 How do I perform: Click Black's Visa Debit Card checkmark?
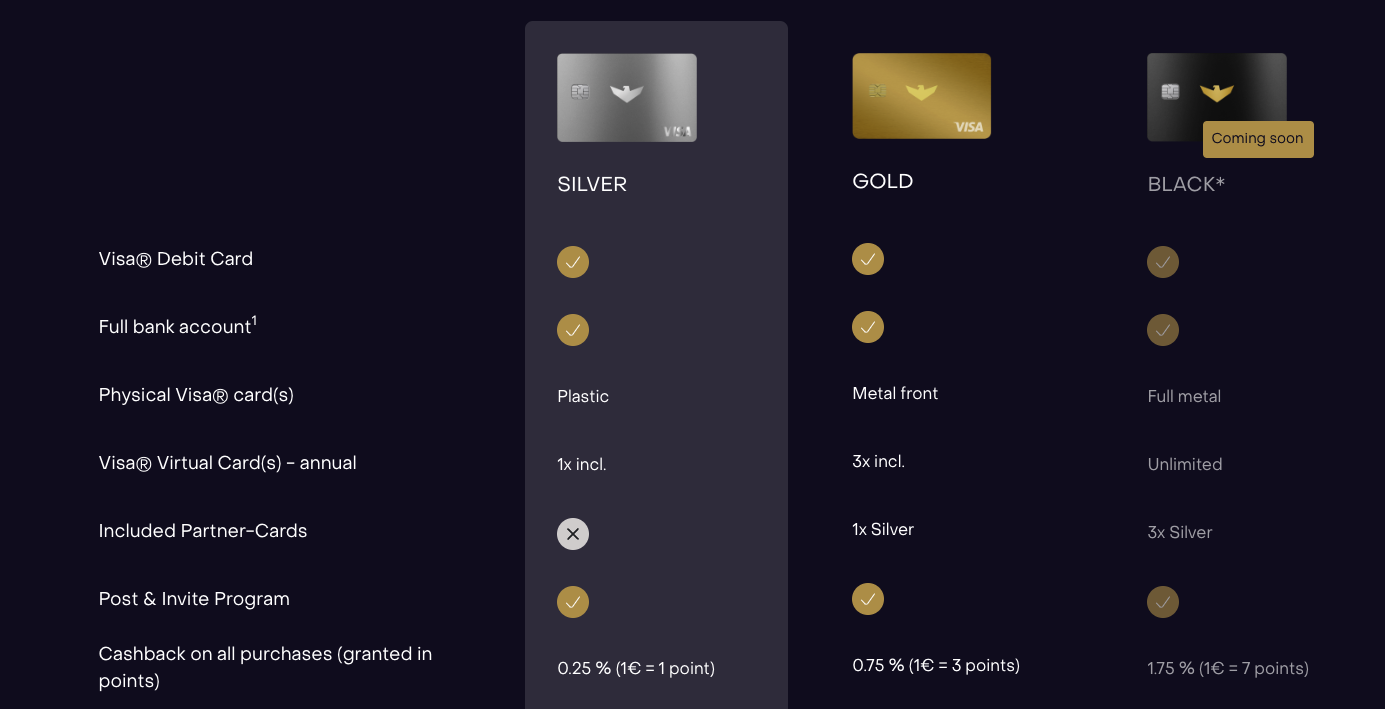1163,262
